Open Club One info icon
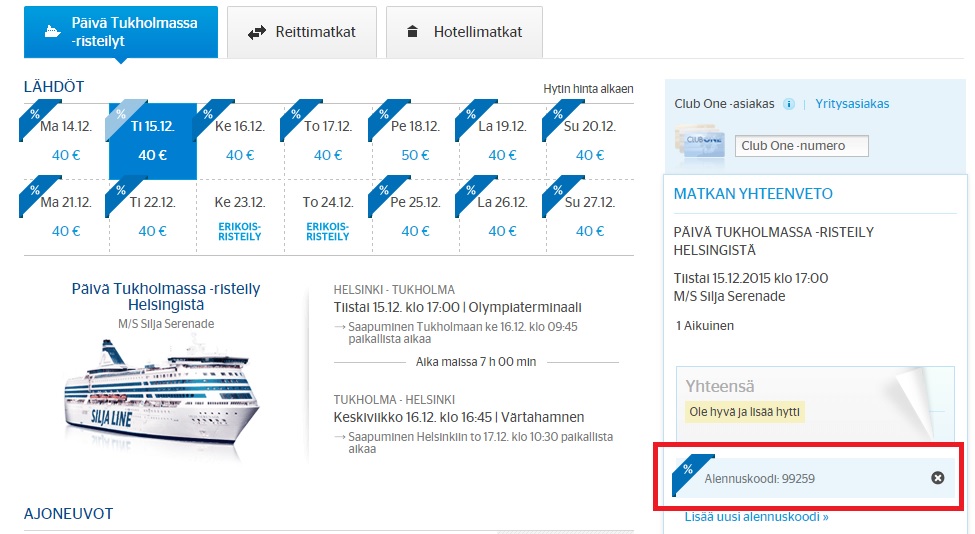This screenshot has height=534, width=975. pos(788,104)
